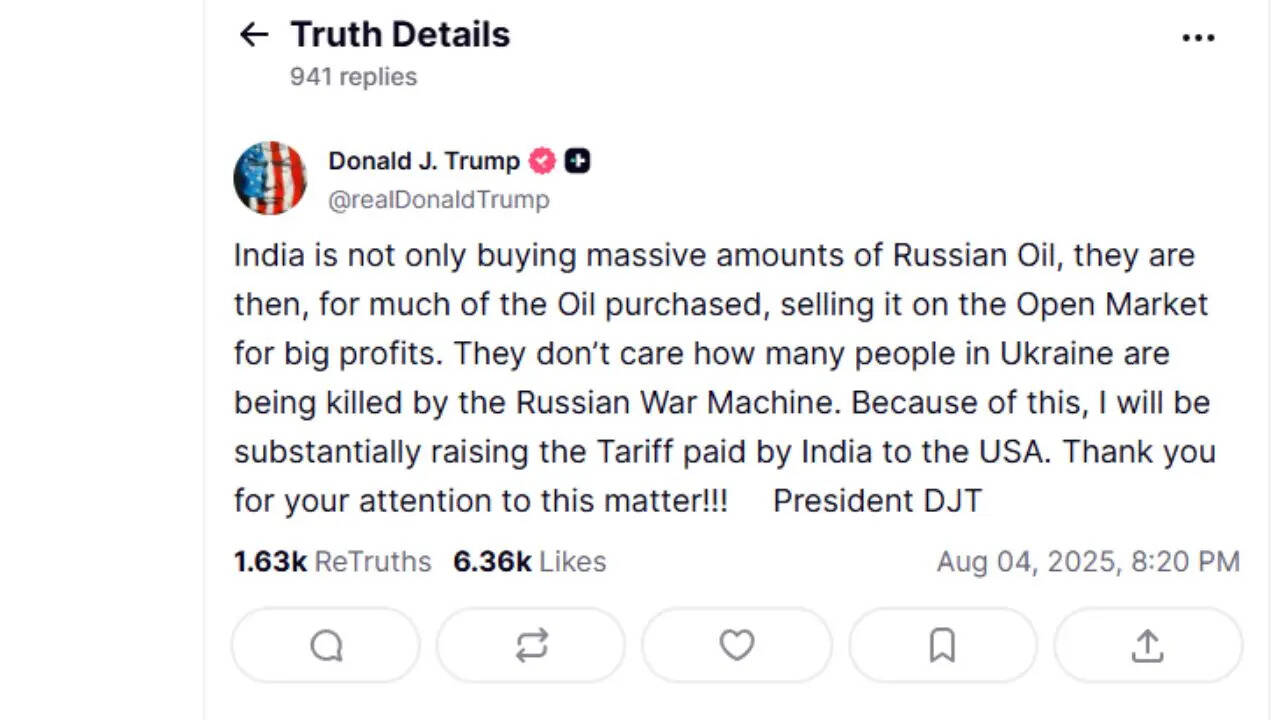
Task: Click the red verified checkmark badge
Action: click(x=542, y=161)
